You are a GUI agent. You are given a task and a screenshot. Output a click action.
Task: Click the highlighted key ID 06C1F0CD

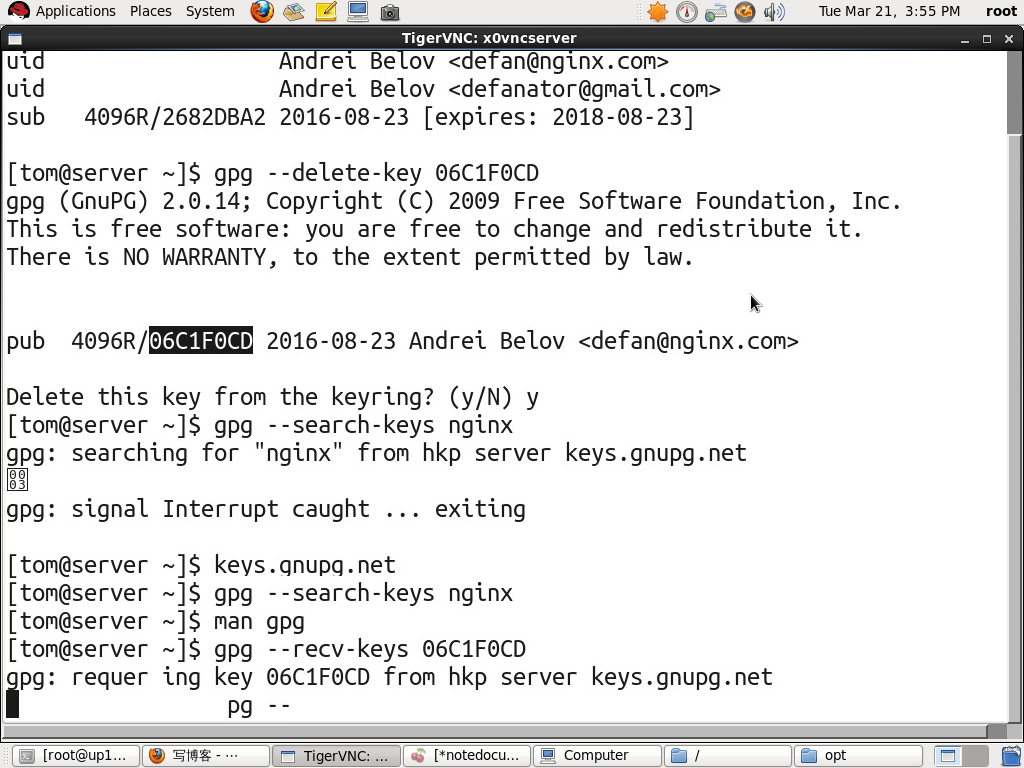tap(201, 341)
